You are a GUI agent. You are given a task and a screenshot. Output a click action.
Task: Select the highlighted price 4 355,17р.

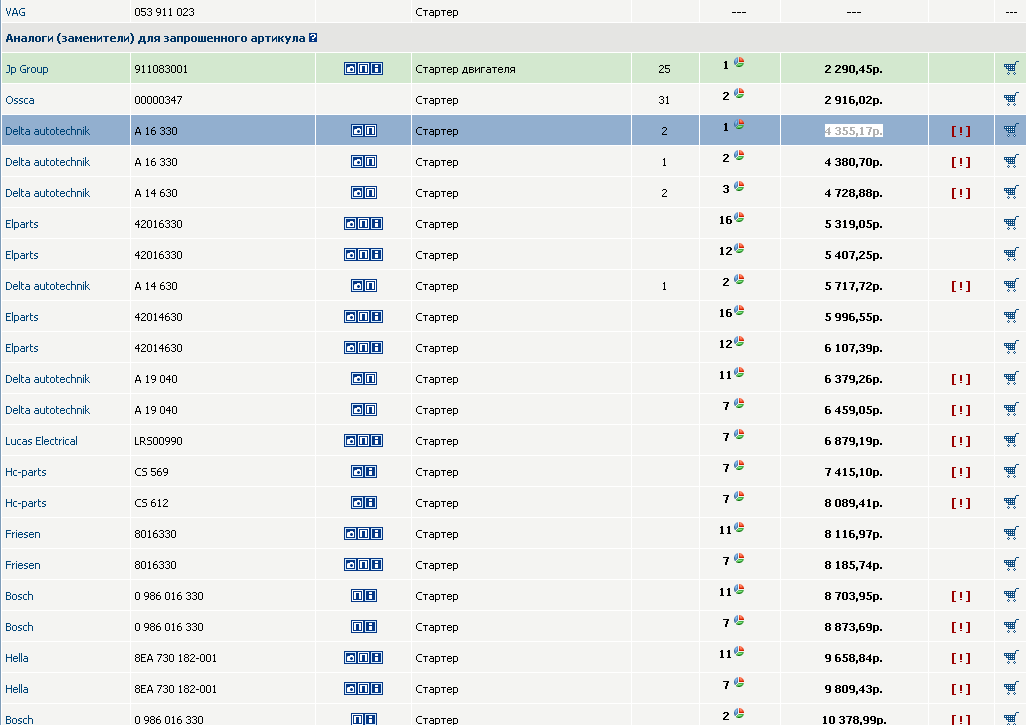coord(853,131)
